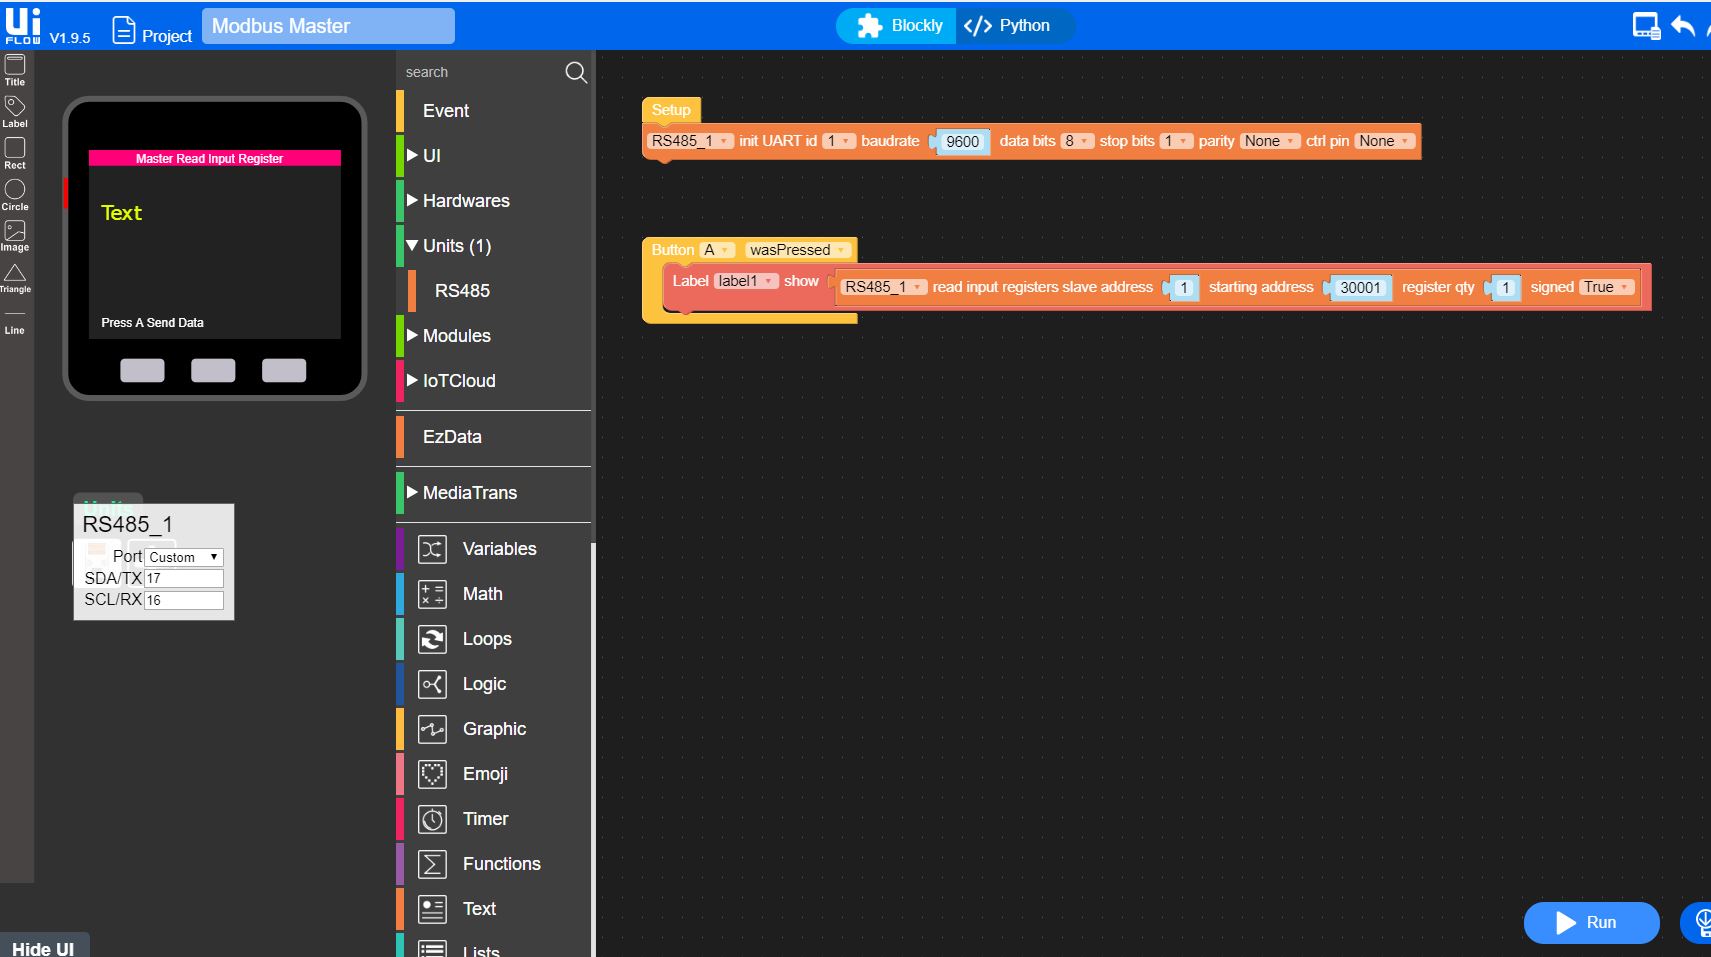Select the Title UI element tool

[15, 69]
